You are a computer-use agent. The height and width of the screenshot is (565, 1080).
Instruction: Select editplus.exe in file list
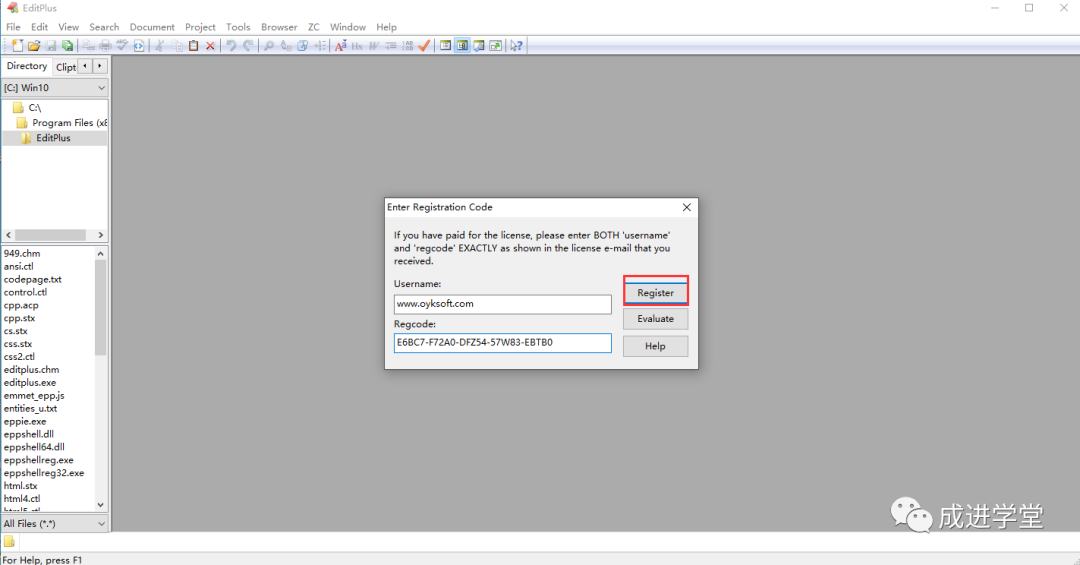point(30,382)
